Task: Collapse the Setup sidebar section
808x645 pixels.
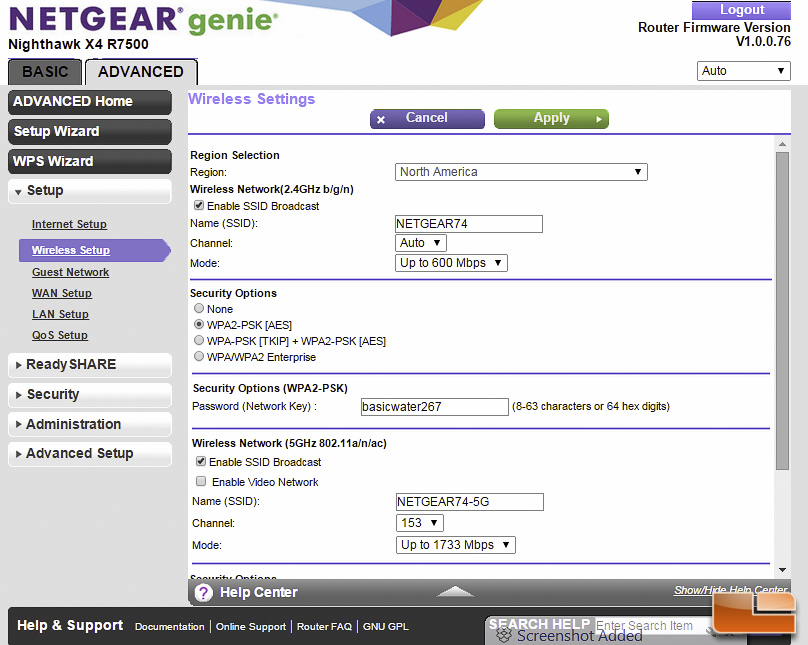Action: (90, 191)
